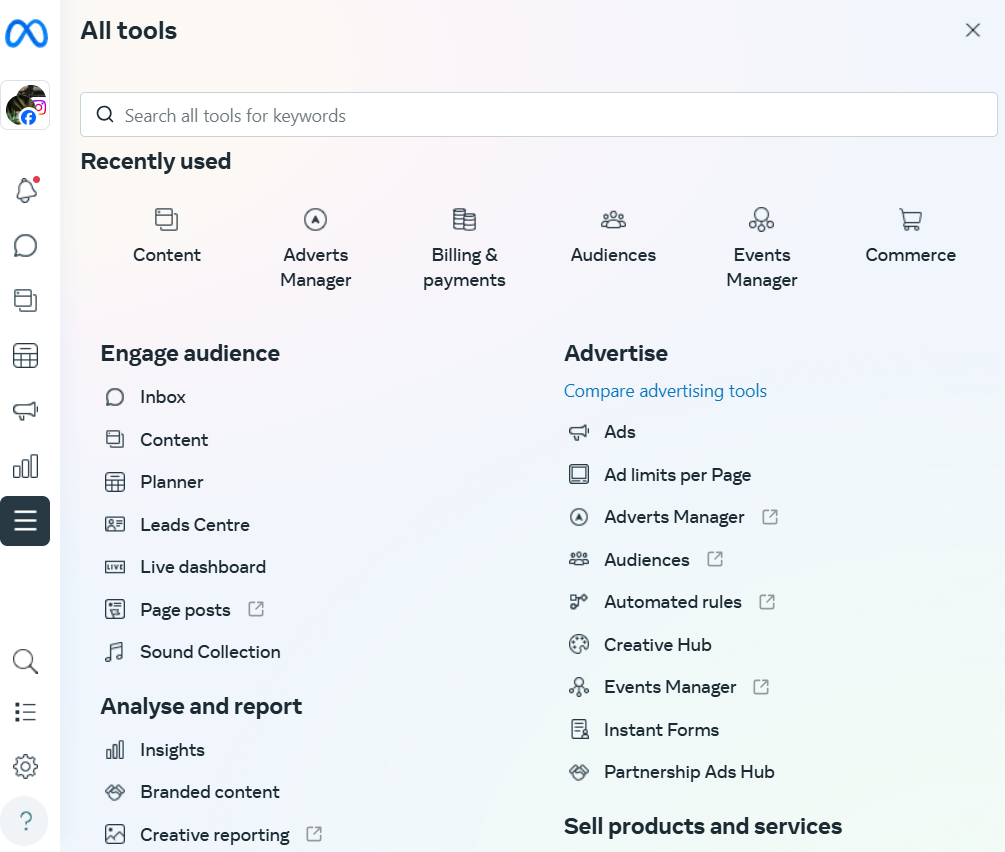Click the help question mark icon
The image size is (1005, 852).
(x=25, y=821)
